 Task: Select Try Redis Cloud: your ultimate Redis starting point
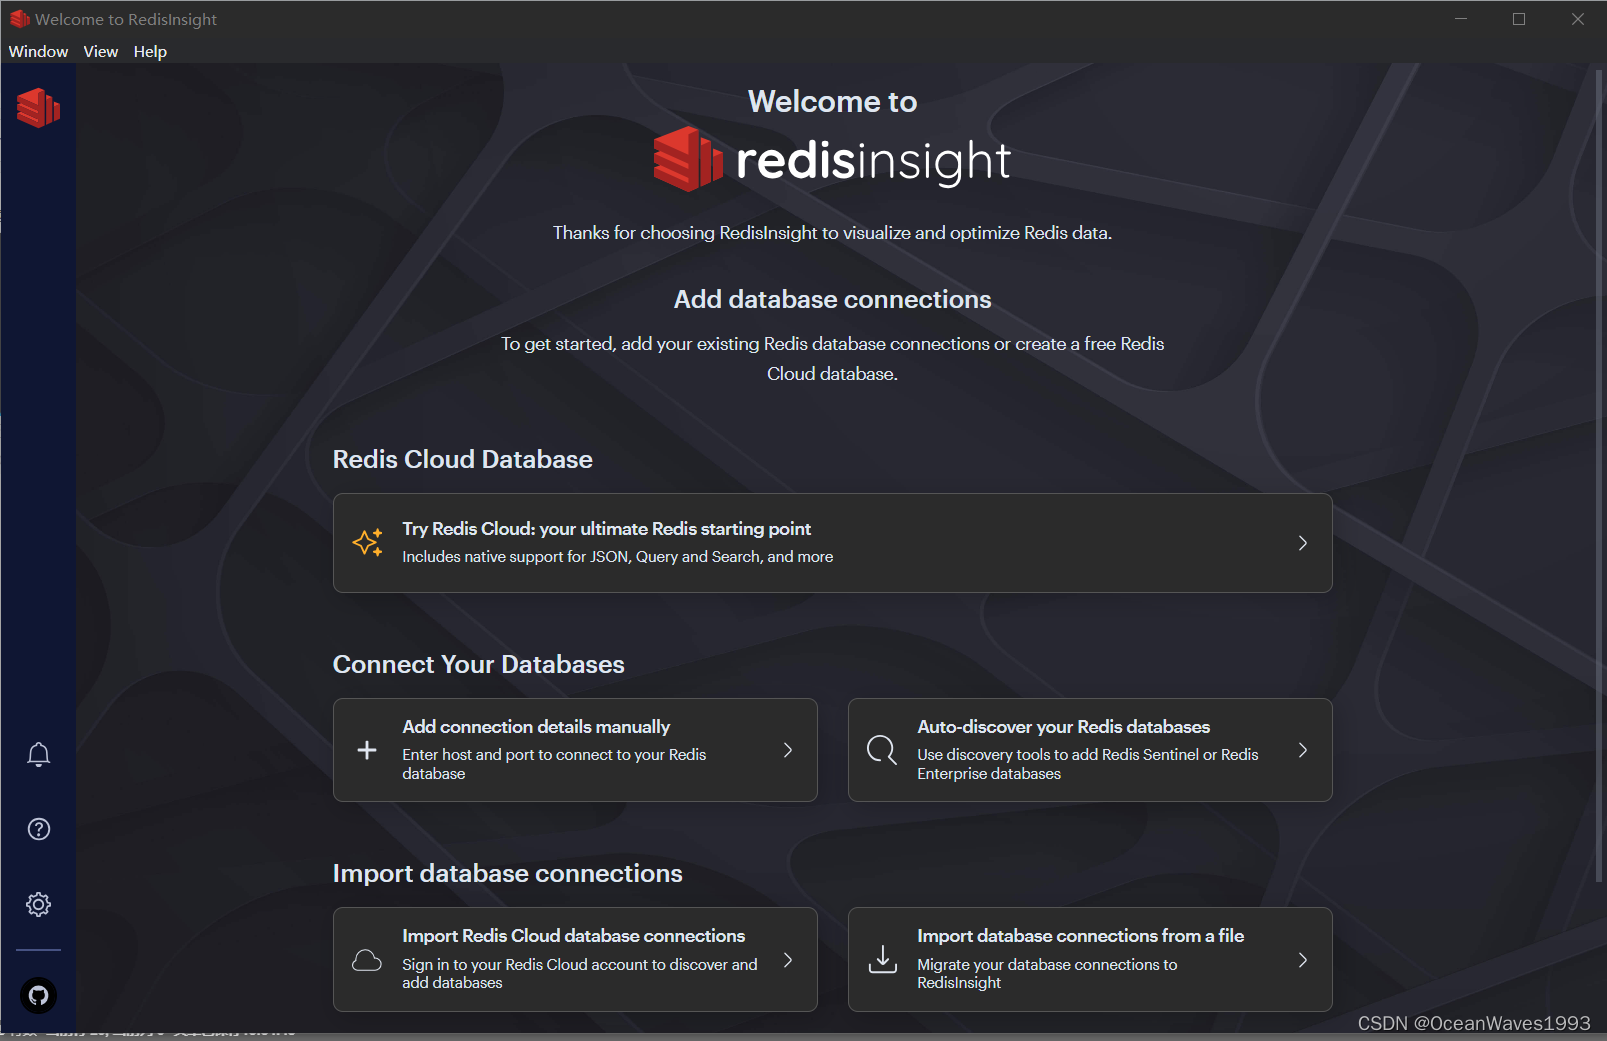(832, 543)
